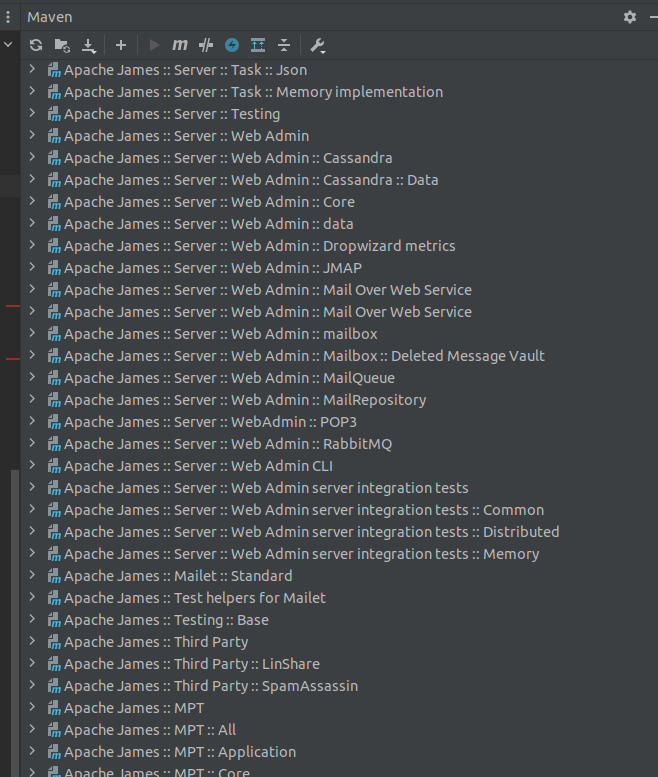Collapse the left panel chevron

[8, 44]
